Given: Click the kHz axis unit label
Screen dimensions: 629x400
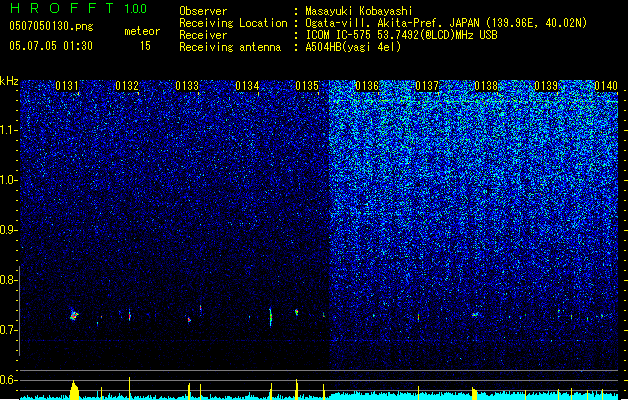Looking at the screenshot, I should 9,81.
